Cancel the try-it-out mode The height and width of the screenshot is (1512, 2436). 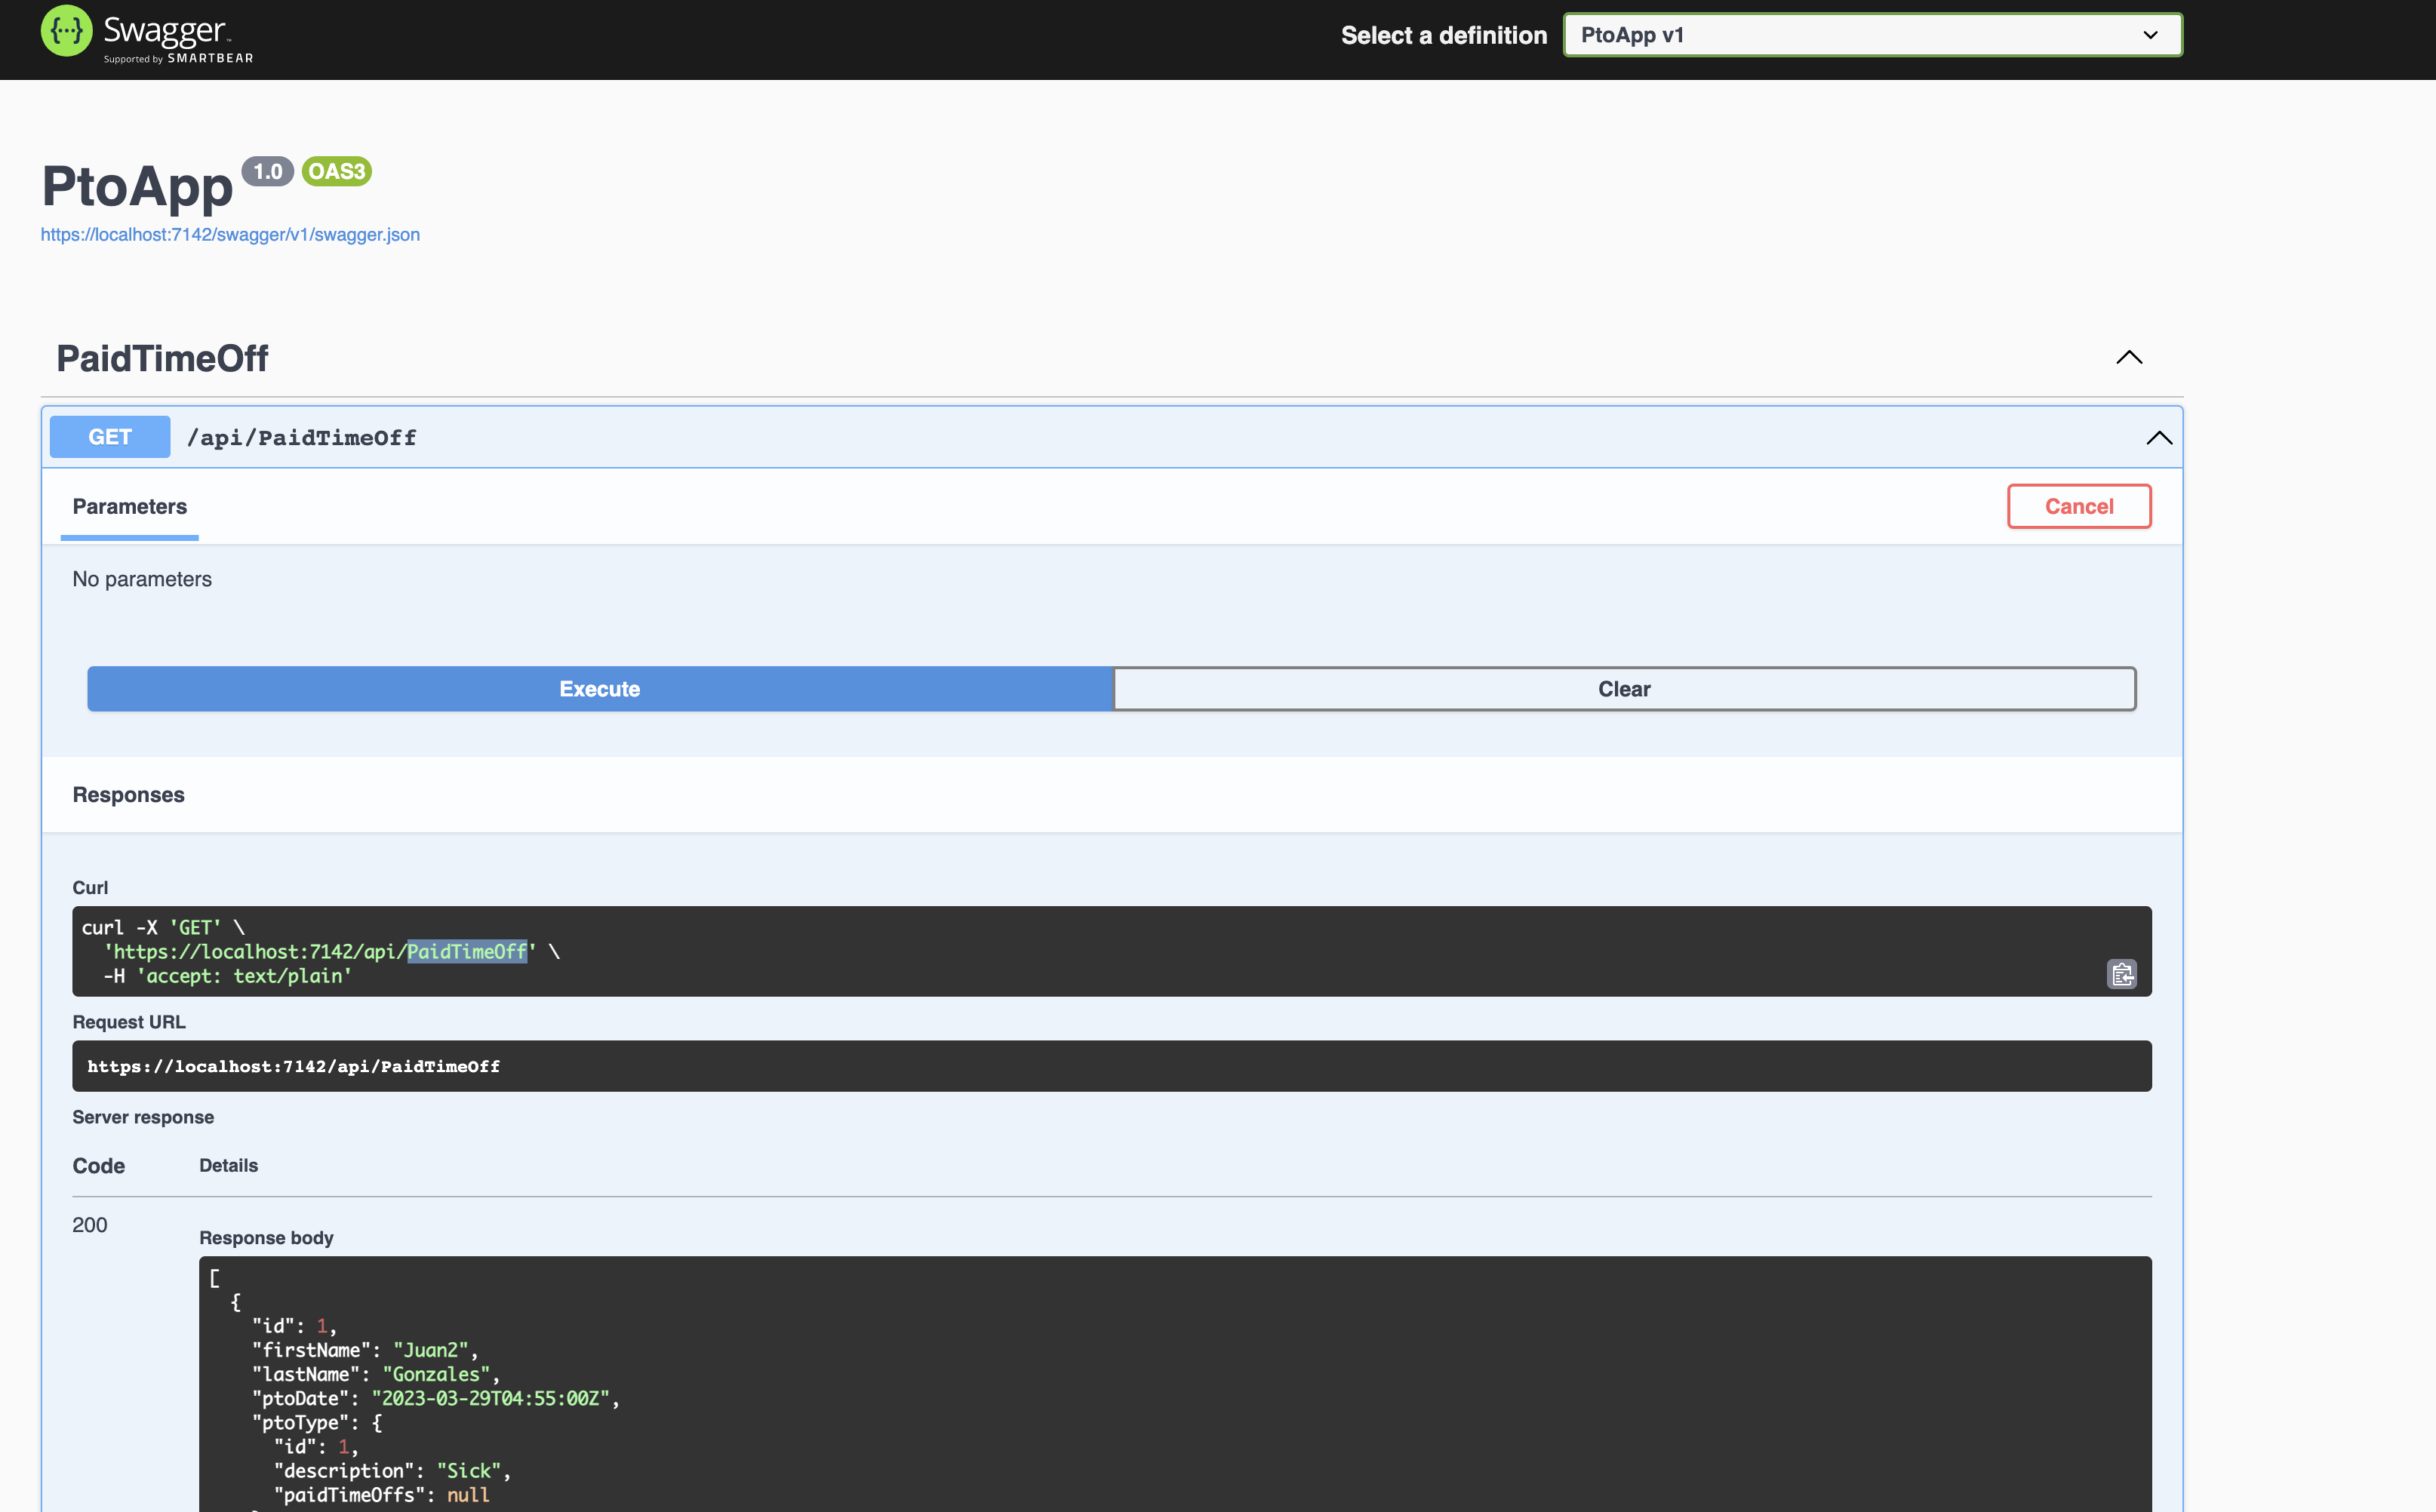pyautogui.click(x=2079, y=506)
